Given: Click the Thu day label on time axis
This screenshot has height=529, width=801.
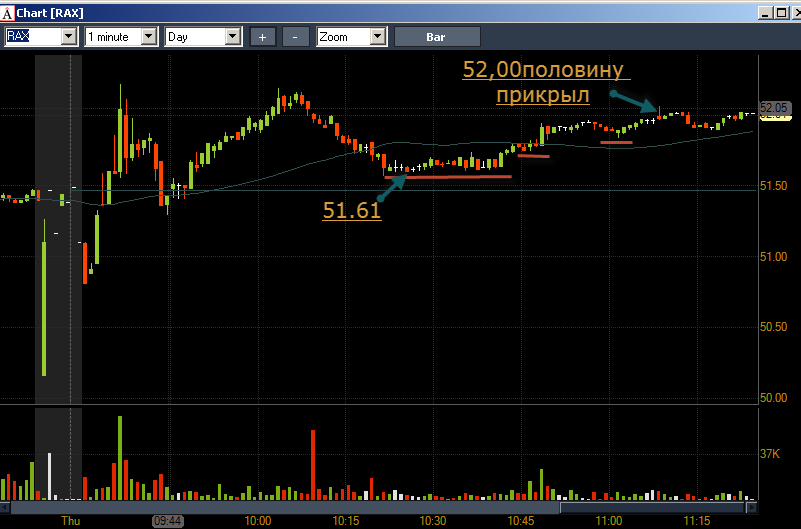Looking at the screenshot, I should click(x=70, y=521).
